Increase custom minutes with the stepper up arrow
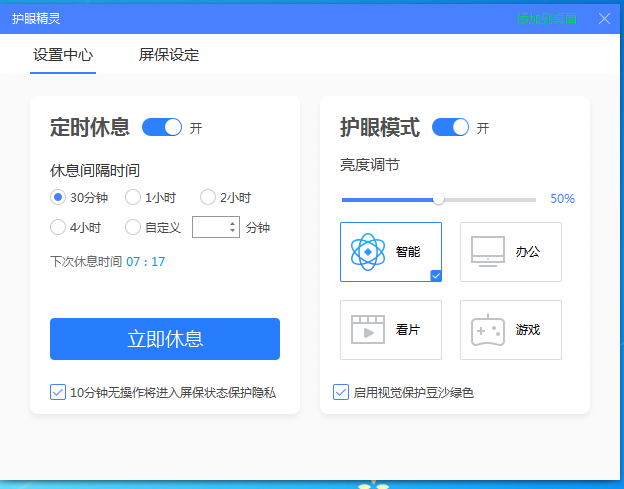 coord(232,224)
